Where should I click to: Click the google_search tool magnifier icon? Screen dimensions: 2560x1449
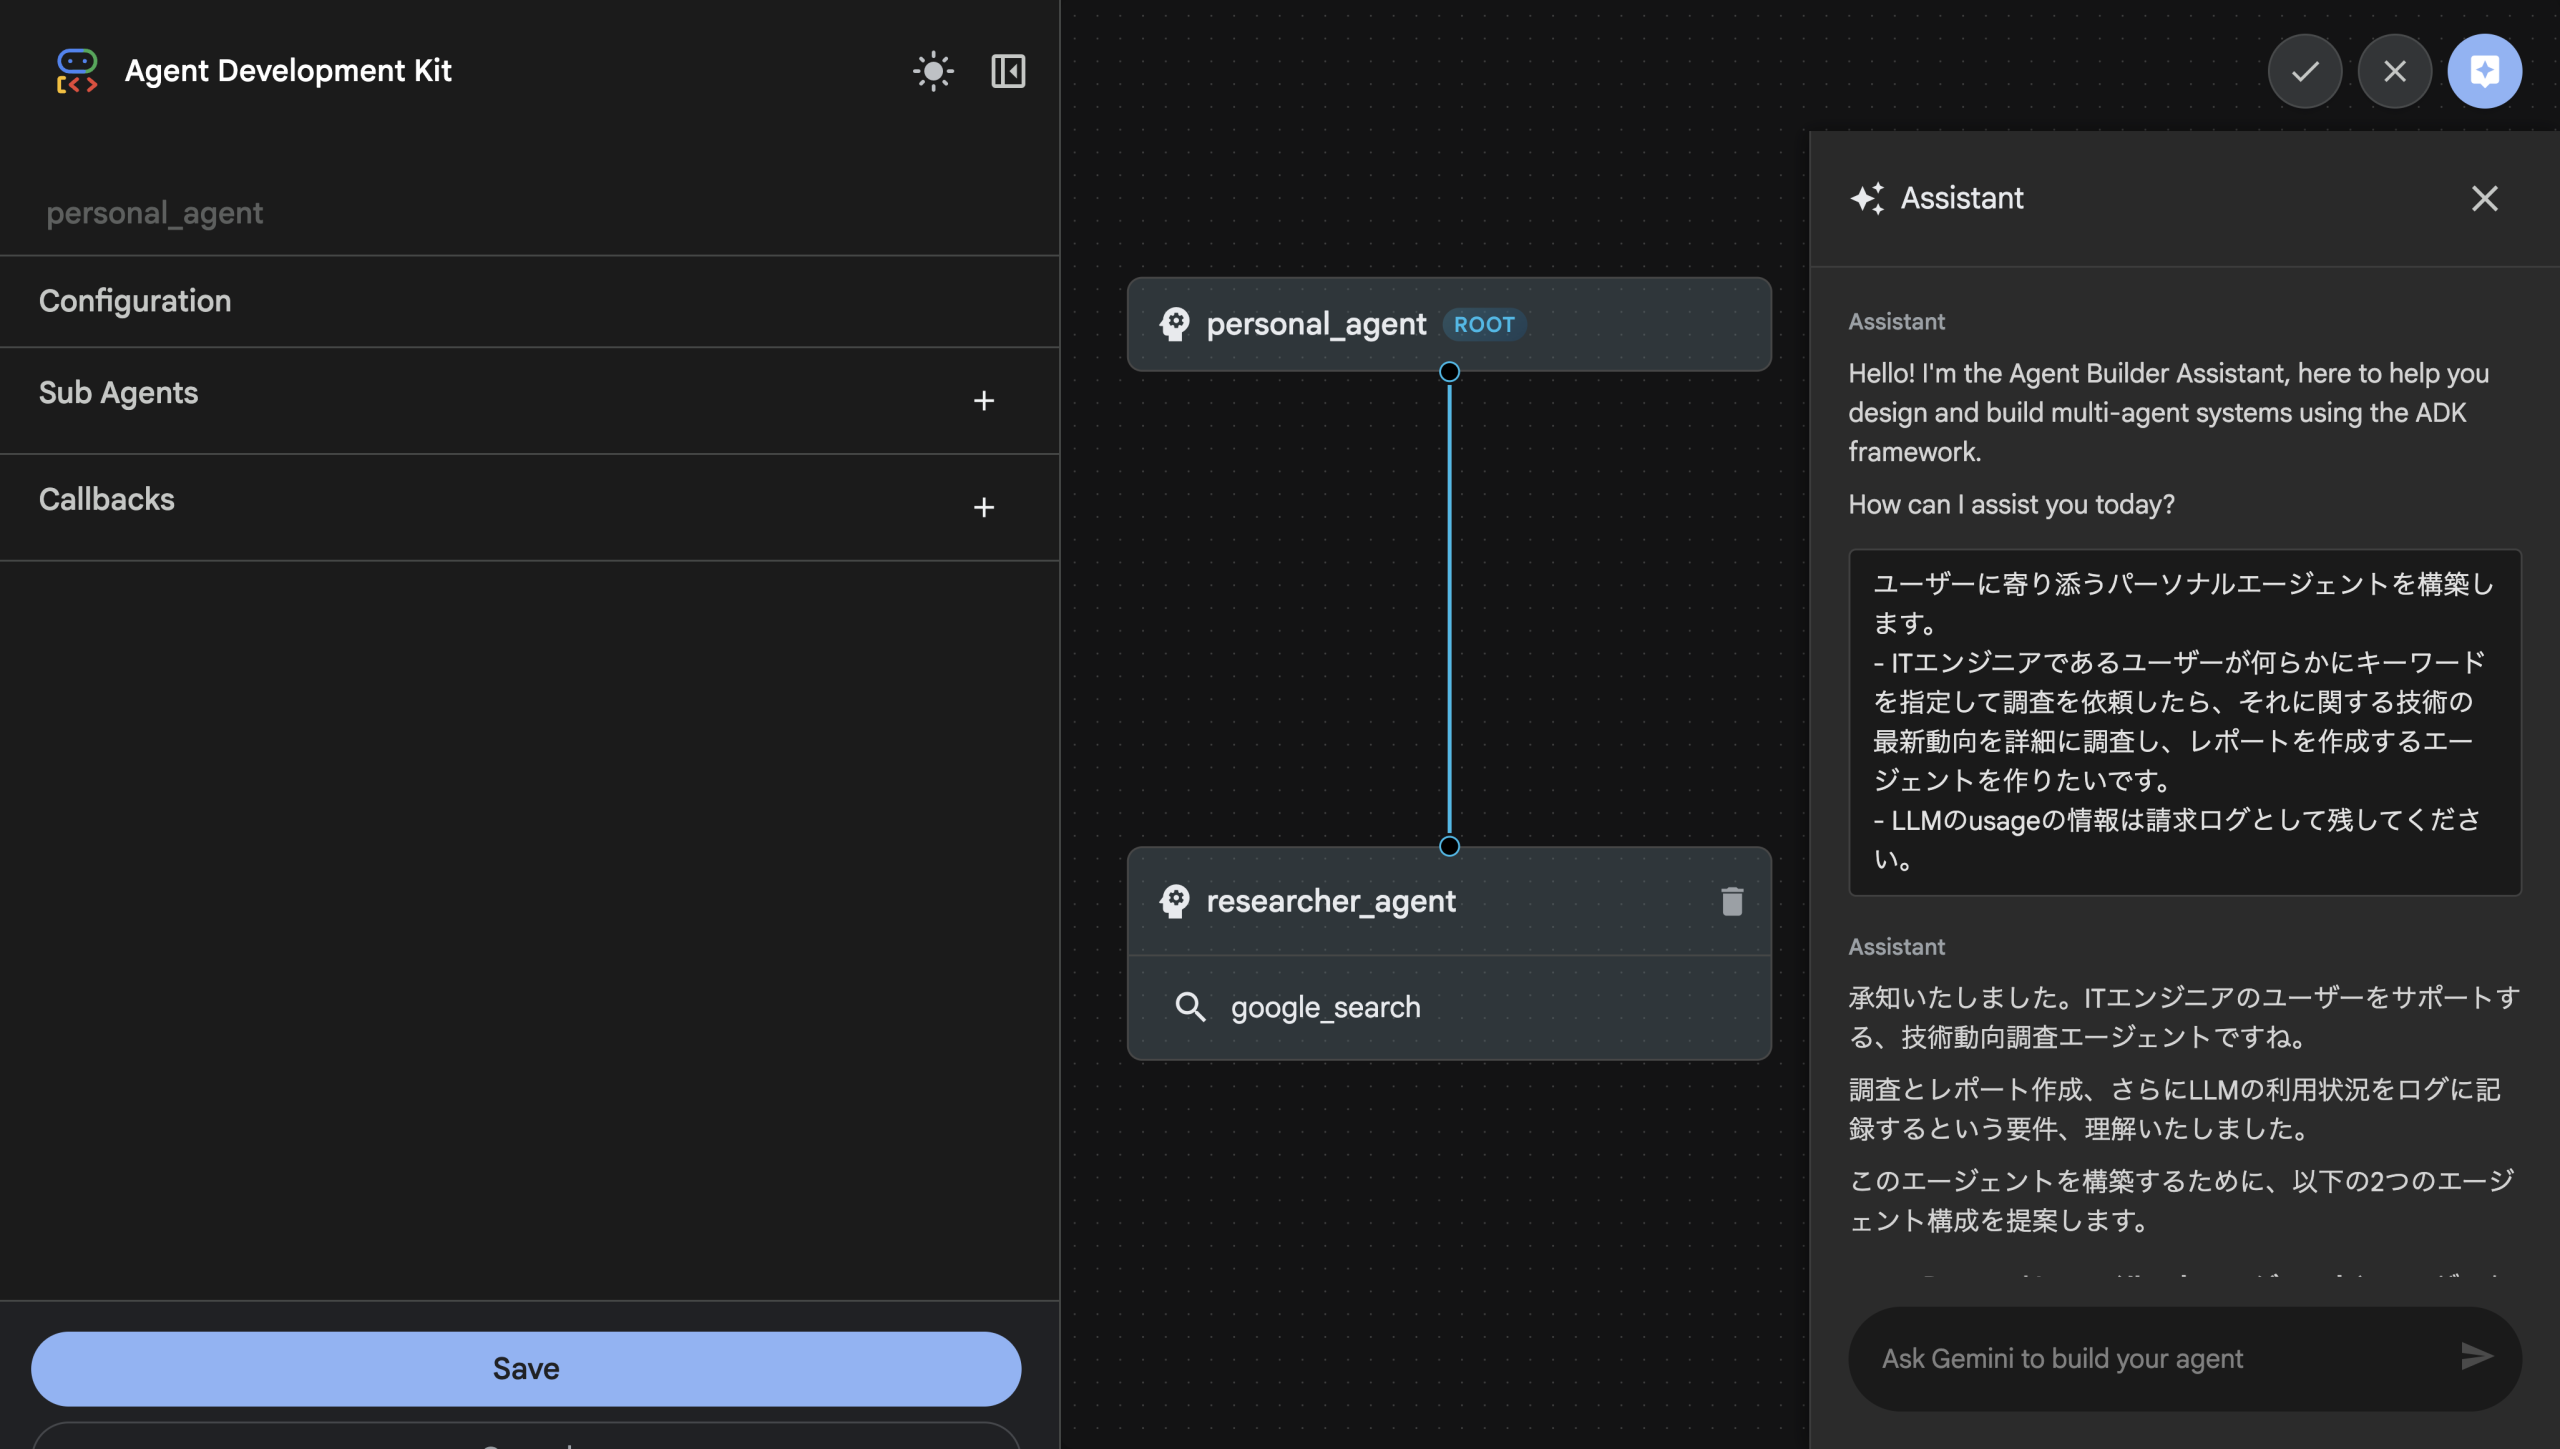tap(1192, 1007)
